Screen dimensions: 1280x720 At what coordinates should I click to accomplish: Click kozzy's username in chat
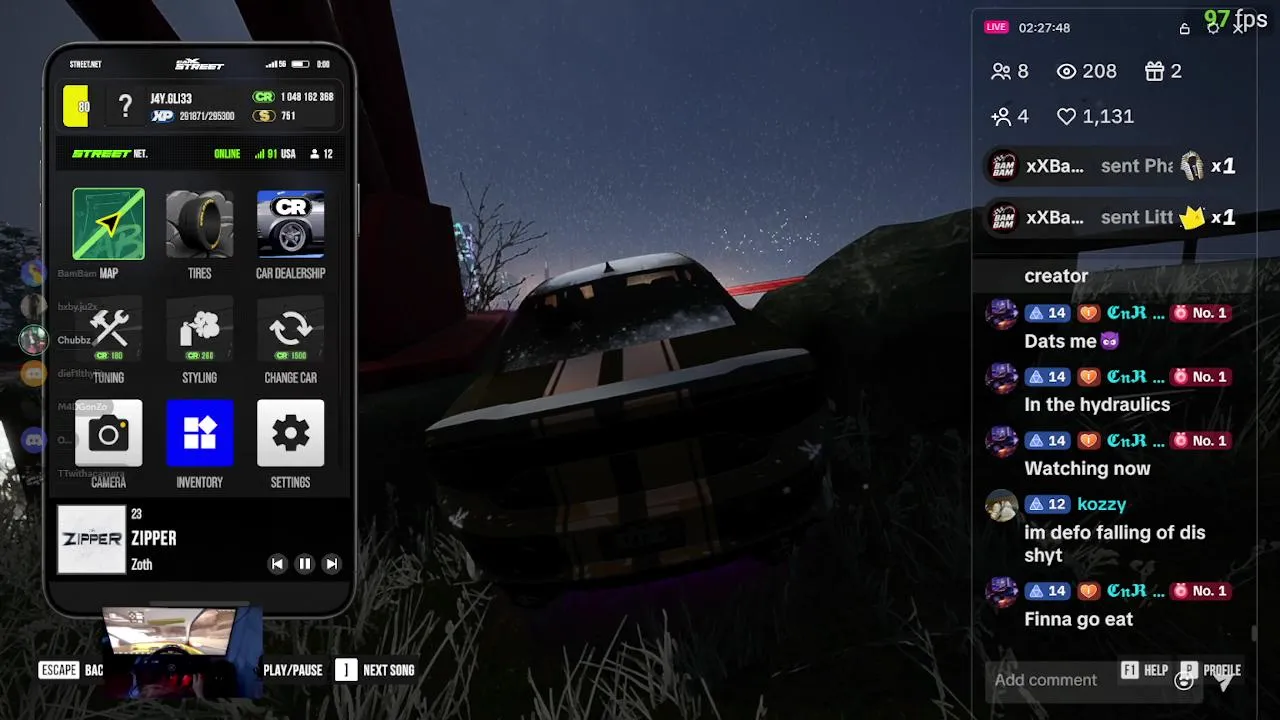(1102, 504)
